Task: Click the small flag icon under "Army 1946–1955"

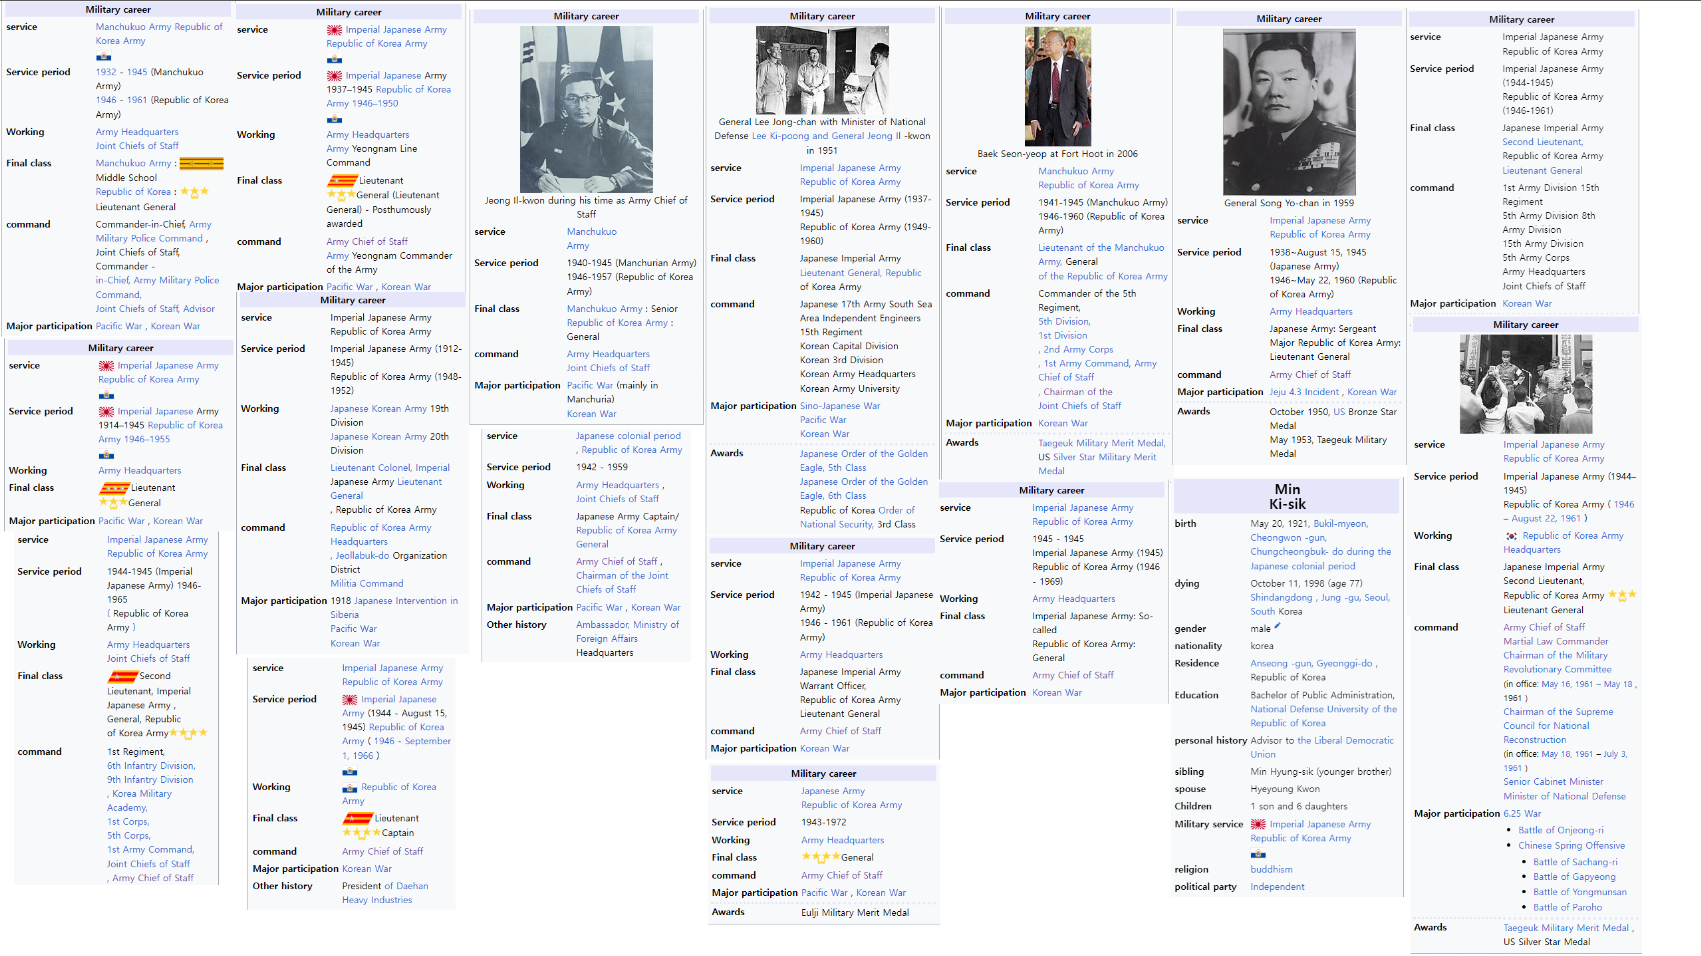Action: (106, 455)
